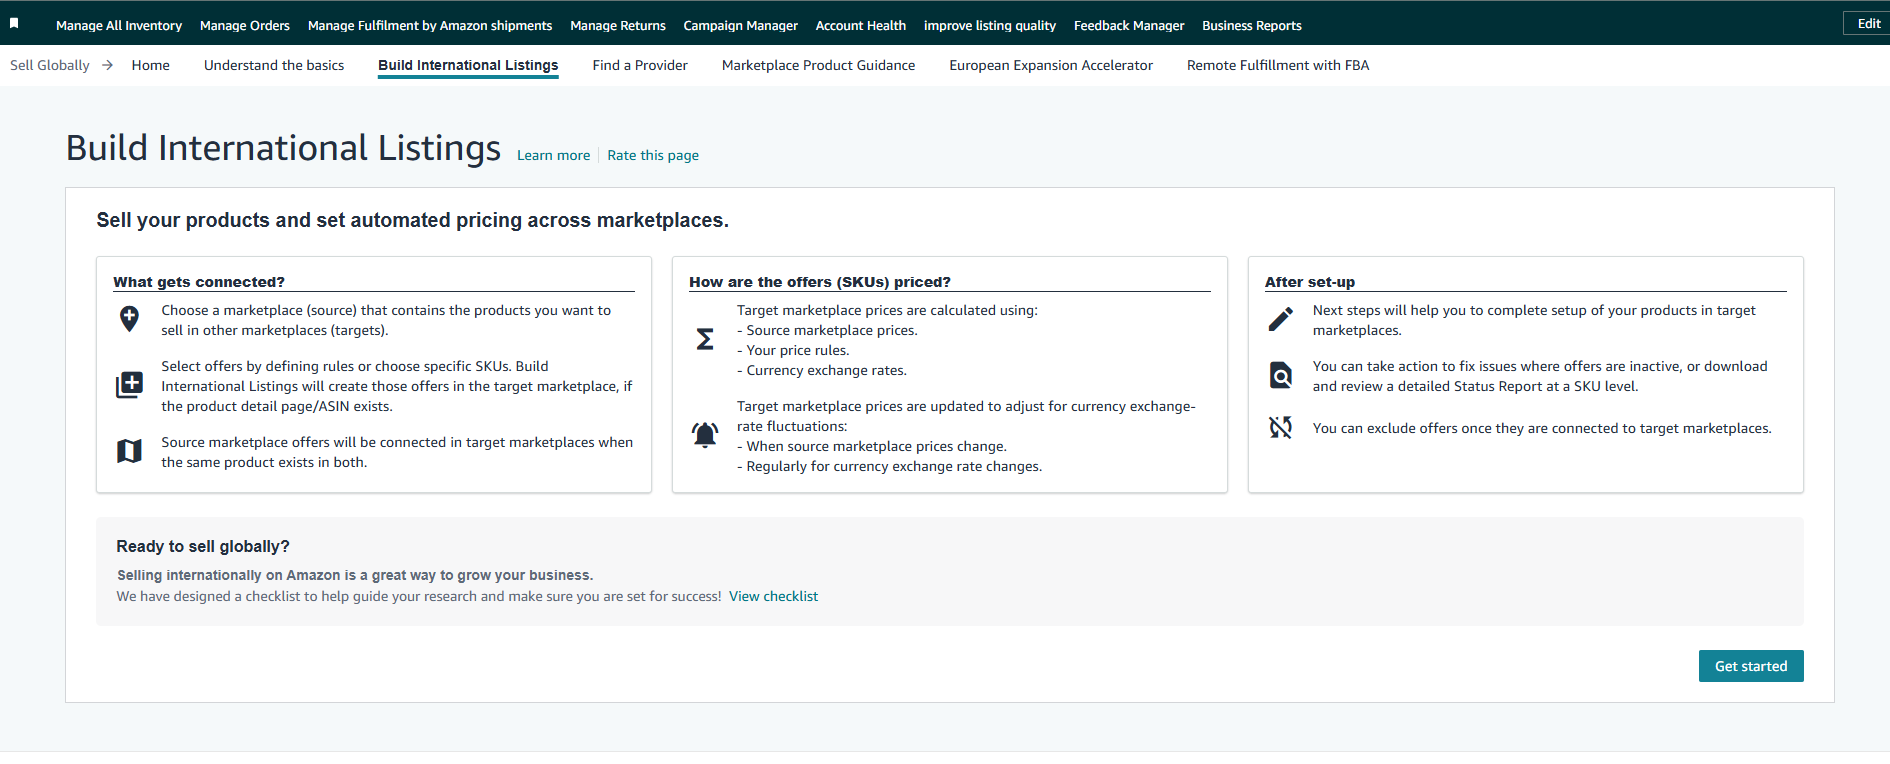Click the location pin icon for source marketplace
Viewport: 1890px width, 764px height.
[x=129, y=319]
